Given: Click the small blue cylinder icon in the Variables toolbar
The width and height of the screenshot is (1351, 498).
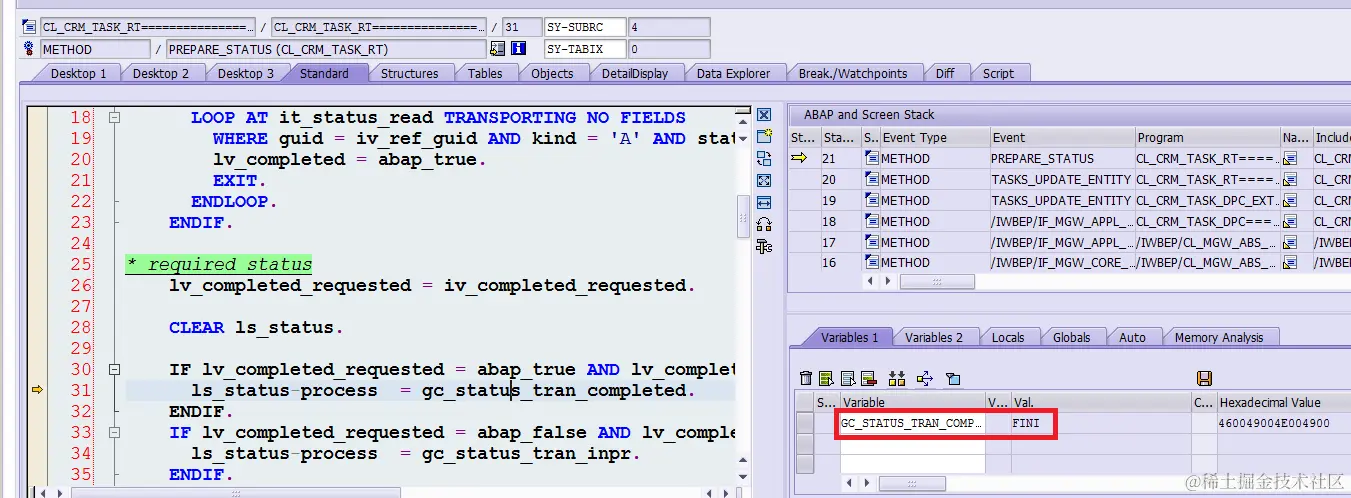Looking at the screenshot, I should 953,378.
